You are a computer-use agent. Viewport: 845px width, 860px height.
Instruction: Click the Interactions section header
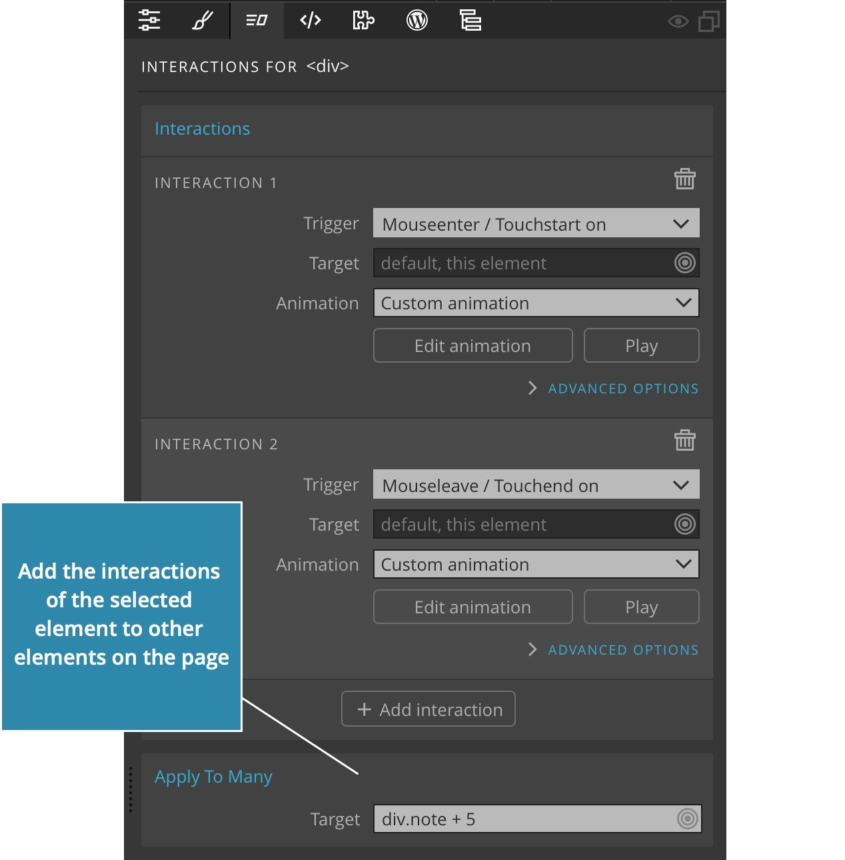click(x=202, y=128)
